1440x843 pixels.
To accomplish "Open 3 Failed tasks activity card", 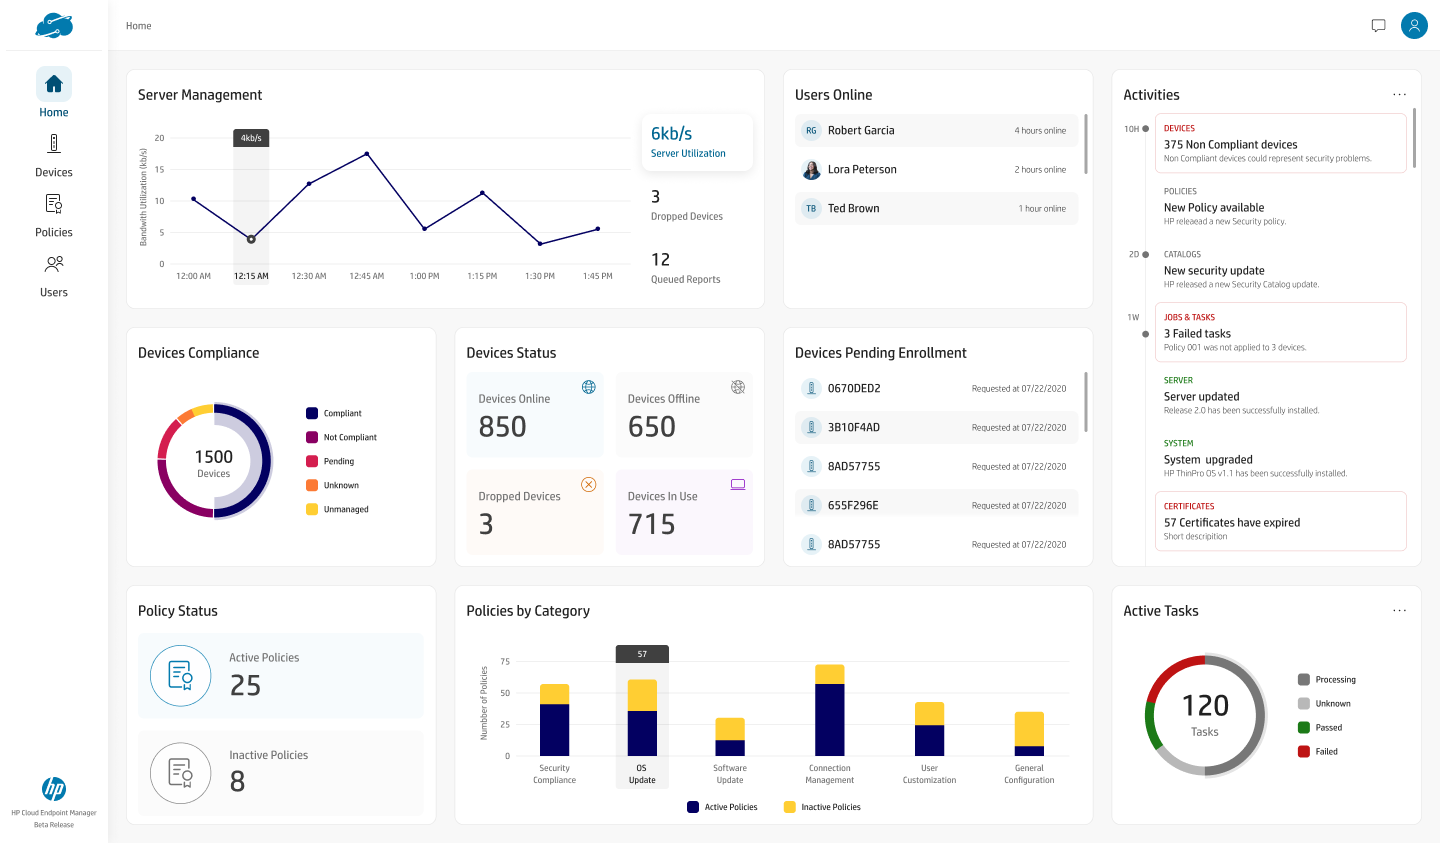I will (x=1281, y=332).
